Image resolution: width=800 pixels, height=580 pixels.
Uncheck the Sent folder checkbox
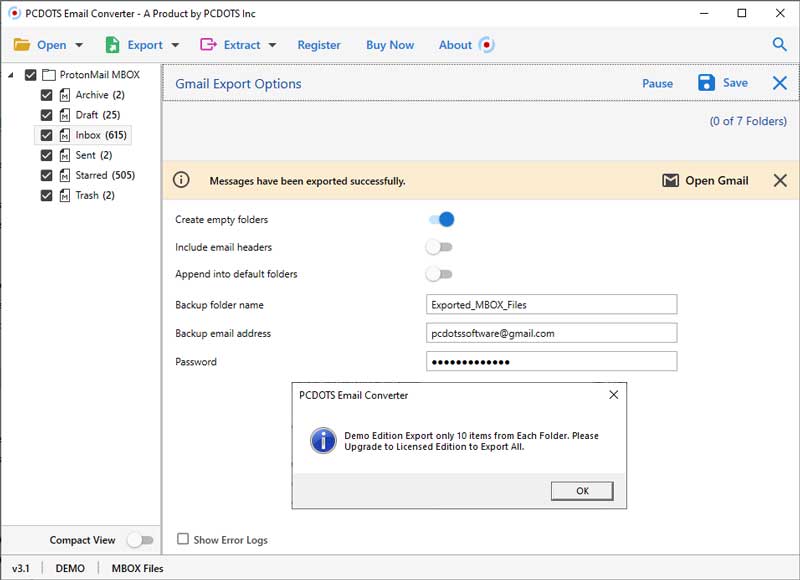click(46, 155)
